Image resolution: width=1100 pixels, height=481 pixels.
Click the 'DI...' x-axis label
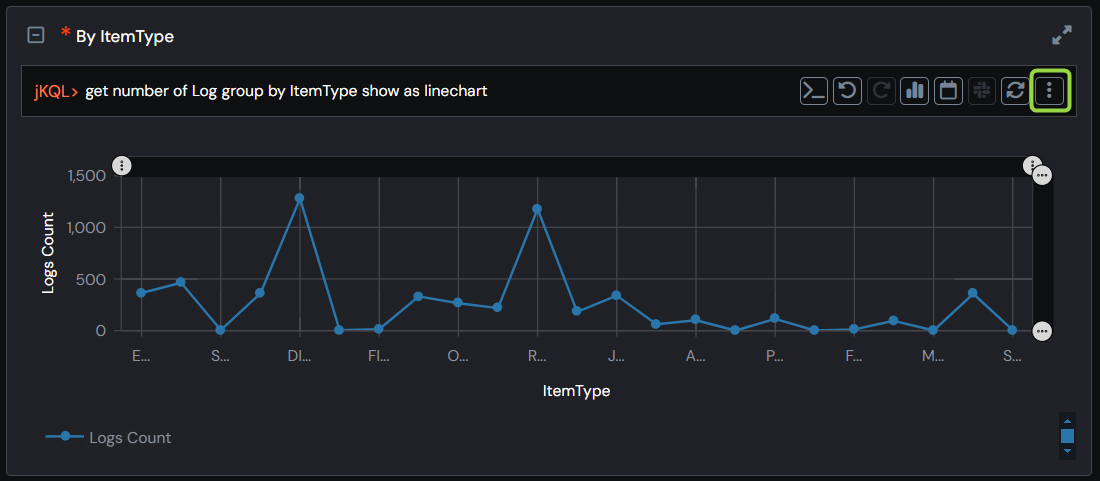tap(300, 356)
